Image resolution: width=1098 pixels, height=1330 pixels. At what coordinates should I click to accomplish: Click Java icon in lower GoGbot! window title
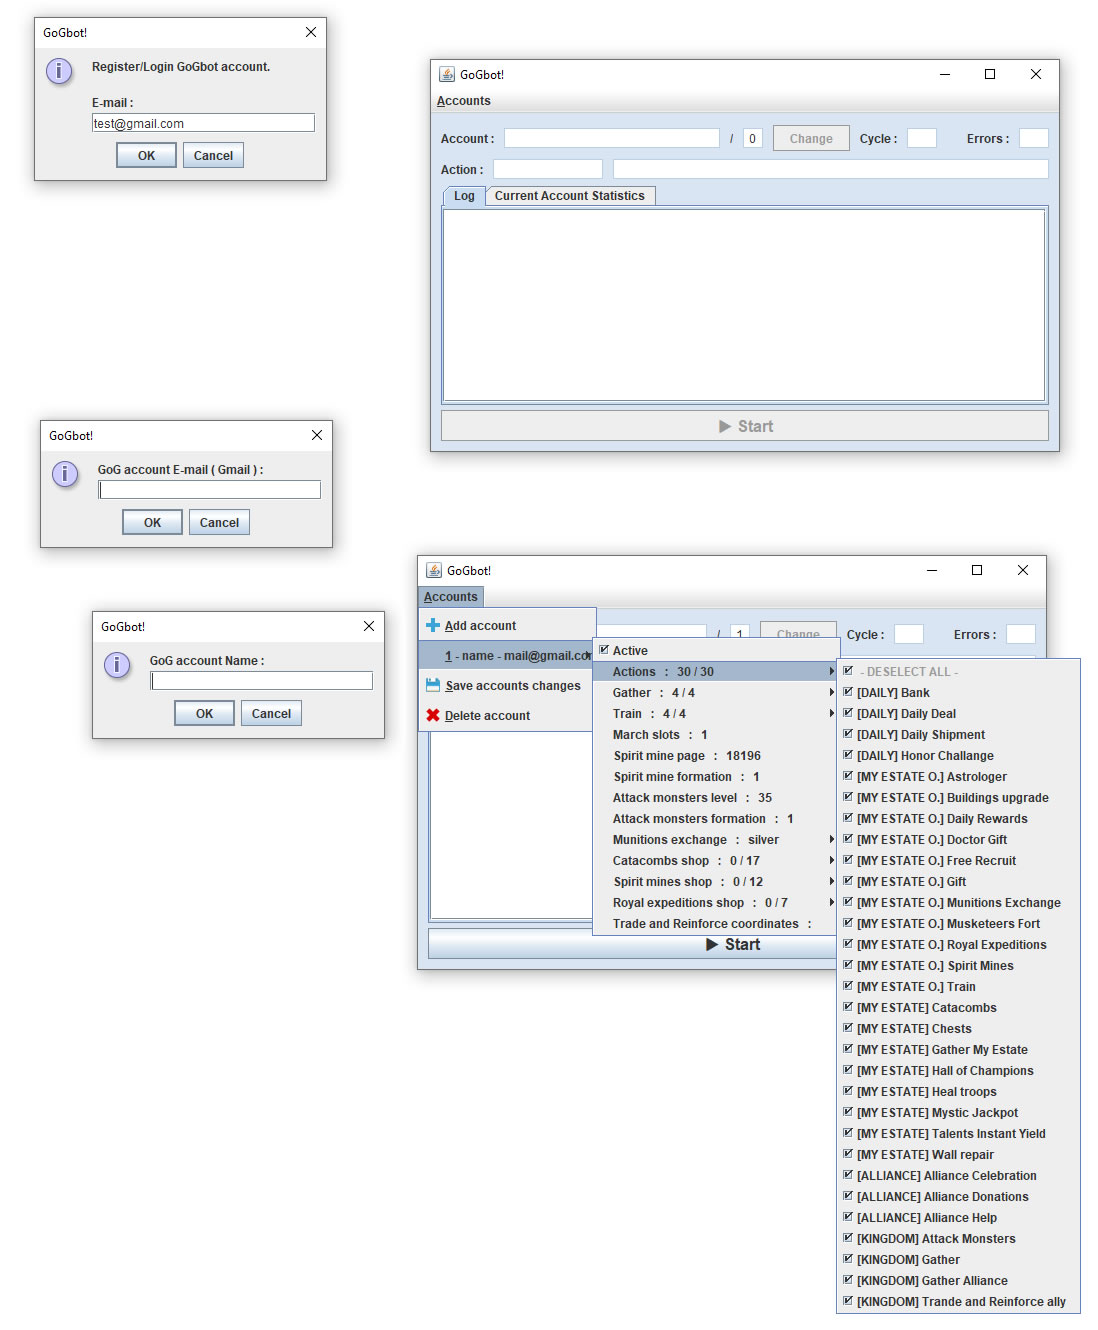coord(434,570)
